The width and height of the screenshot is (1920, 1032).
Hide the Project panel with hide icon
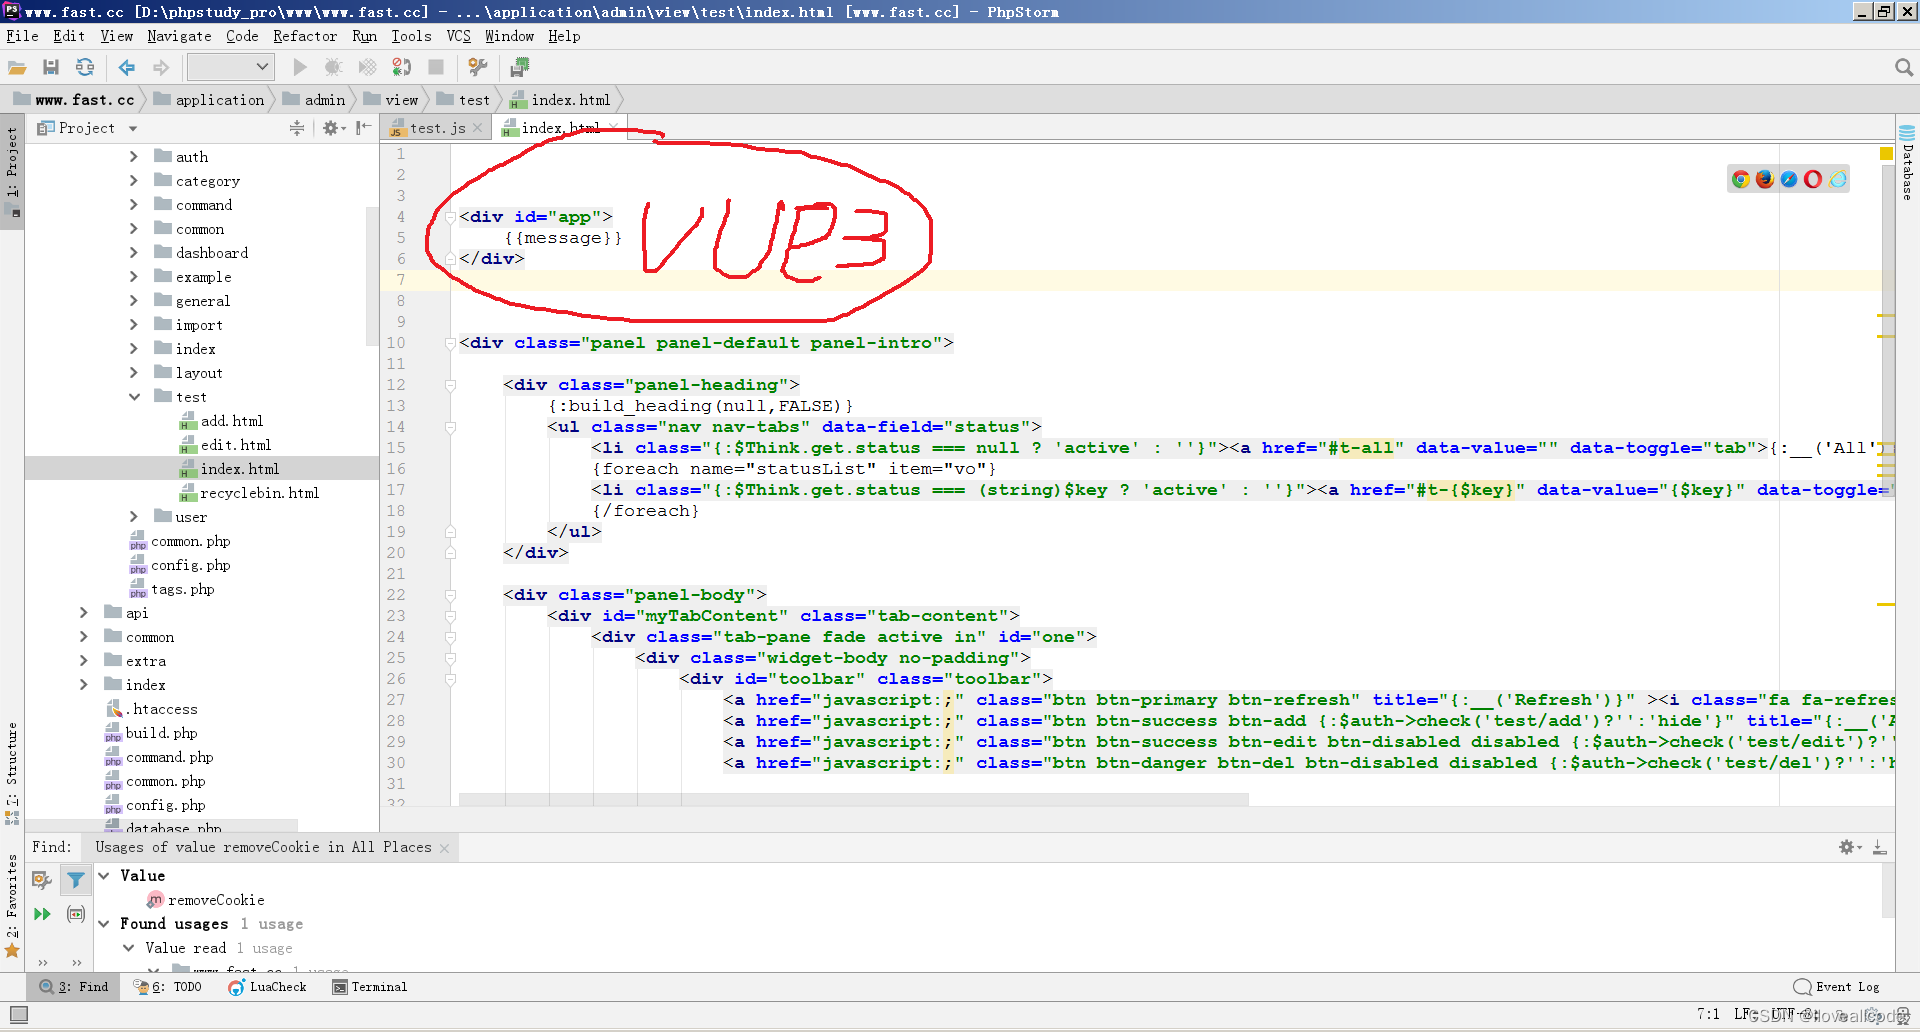(363, 128)
